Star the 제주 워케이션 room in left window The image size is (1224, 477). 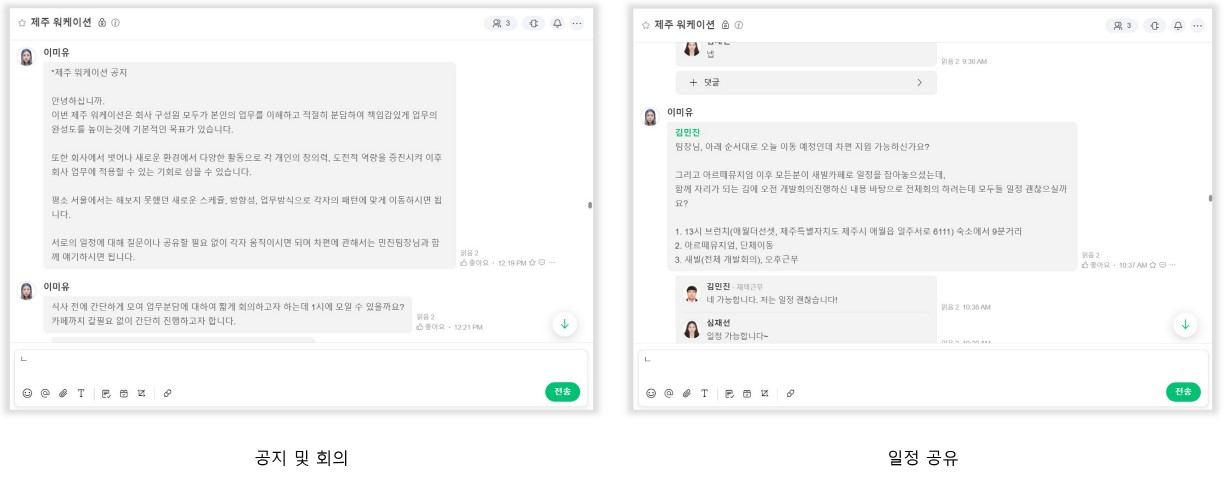tap(22, 23)
